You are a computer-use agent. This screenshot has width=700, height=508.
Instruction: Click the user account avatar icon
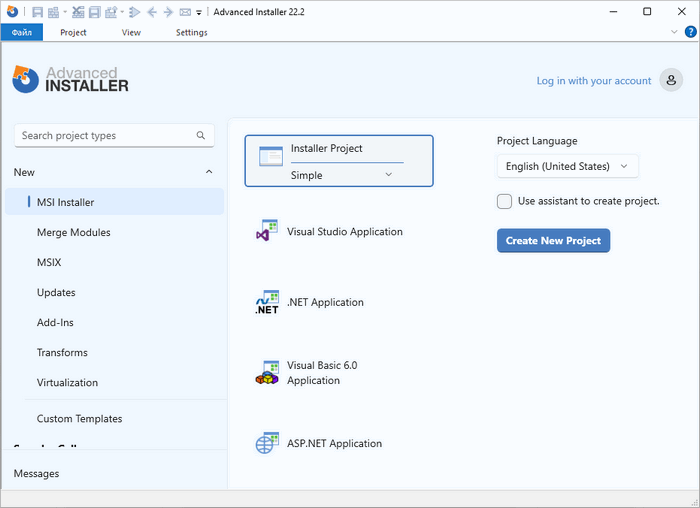pos(671,81)
